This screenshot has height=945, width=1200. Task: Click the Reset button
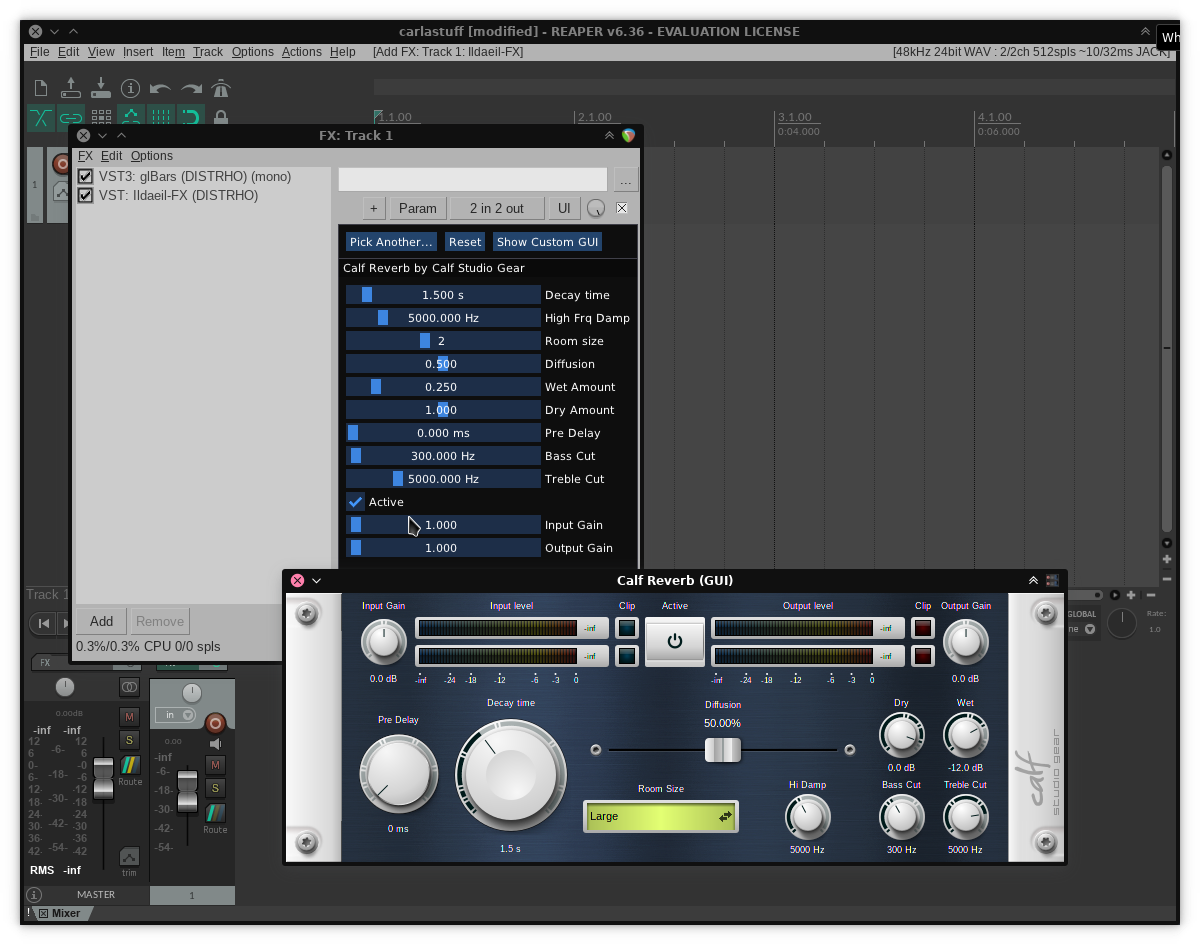[x=465, y=242]
